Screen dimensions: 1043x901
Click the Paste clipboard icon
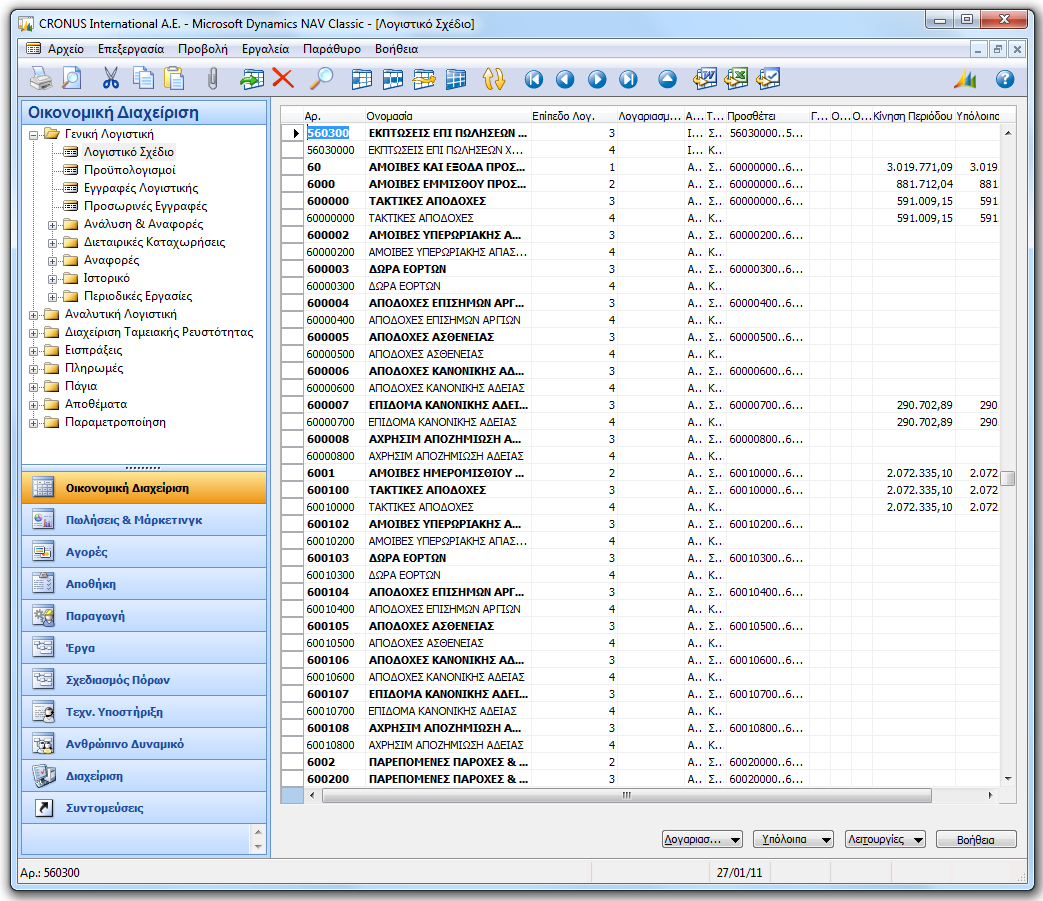pos(174,79)
